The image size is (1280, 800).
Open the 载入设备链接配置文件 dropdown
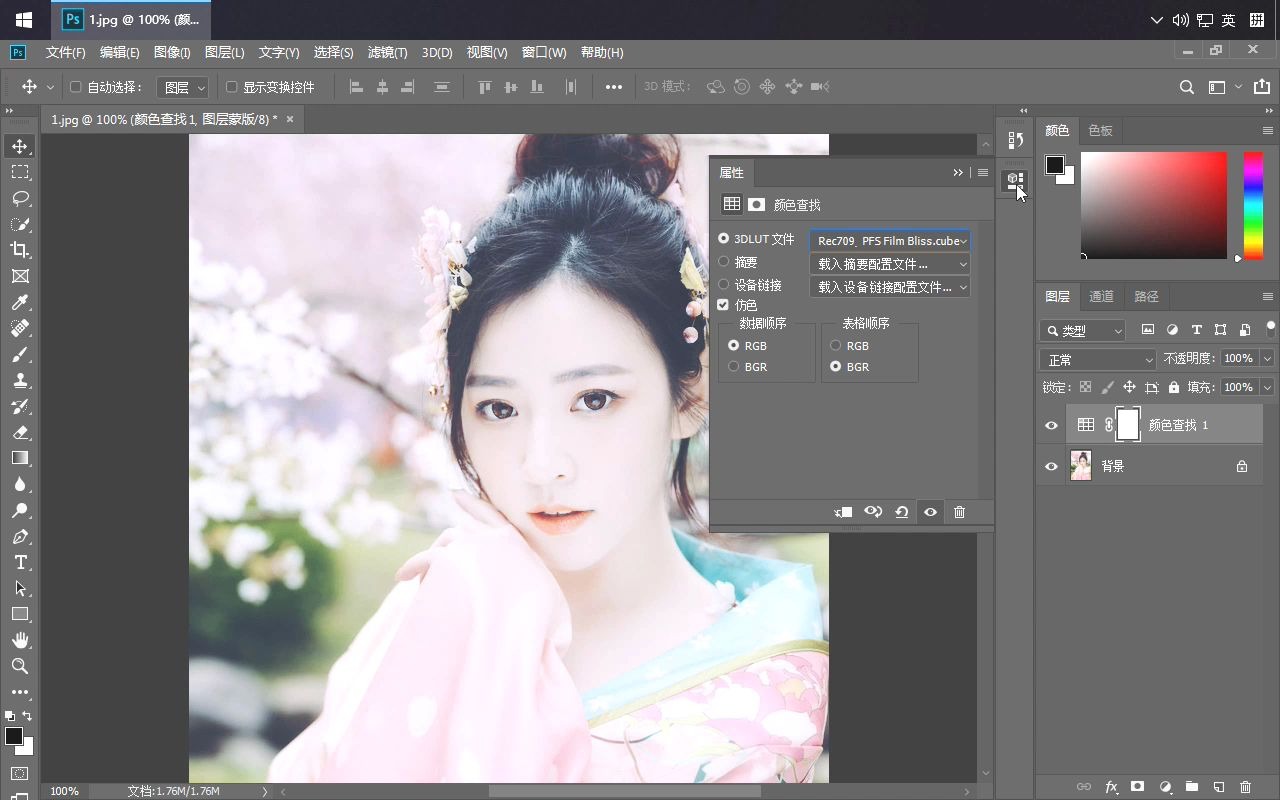890,287
